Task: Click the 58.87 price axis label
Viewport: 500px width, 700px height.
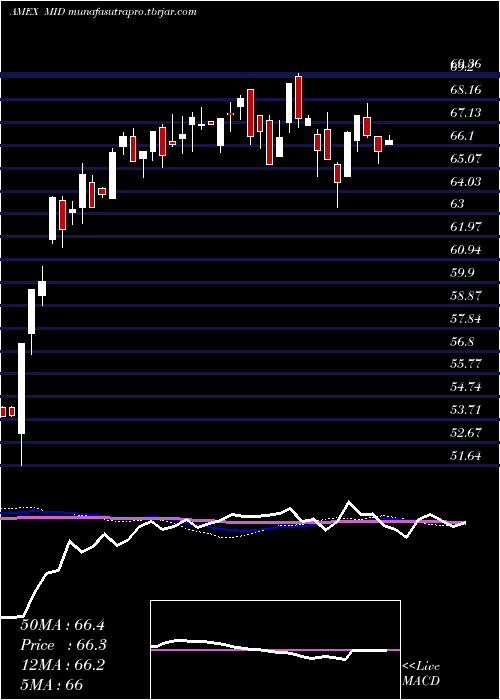Action: (x=466, y=296)
